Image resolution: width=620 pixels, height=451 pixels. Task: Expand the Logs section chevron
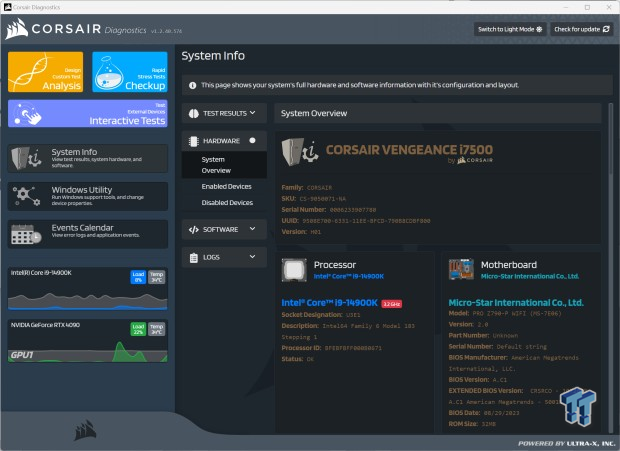click(253, 257)
